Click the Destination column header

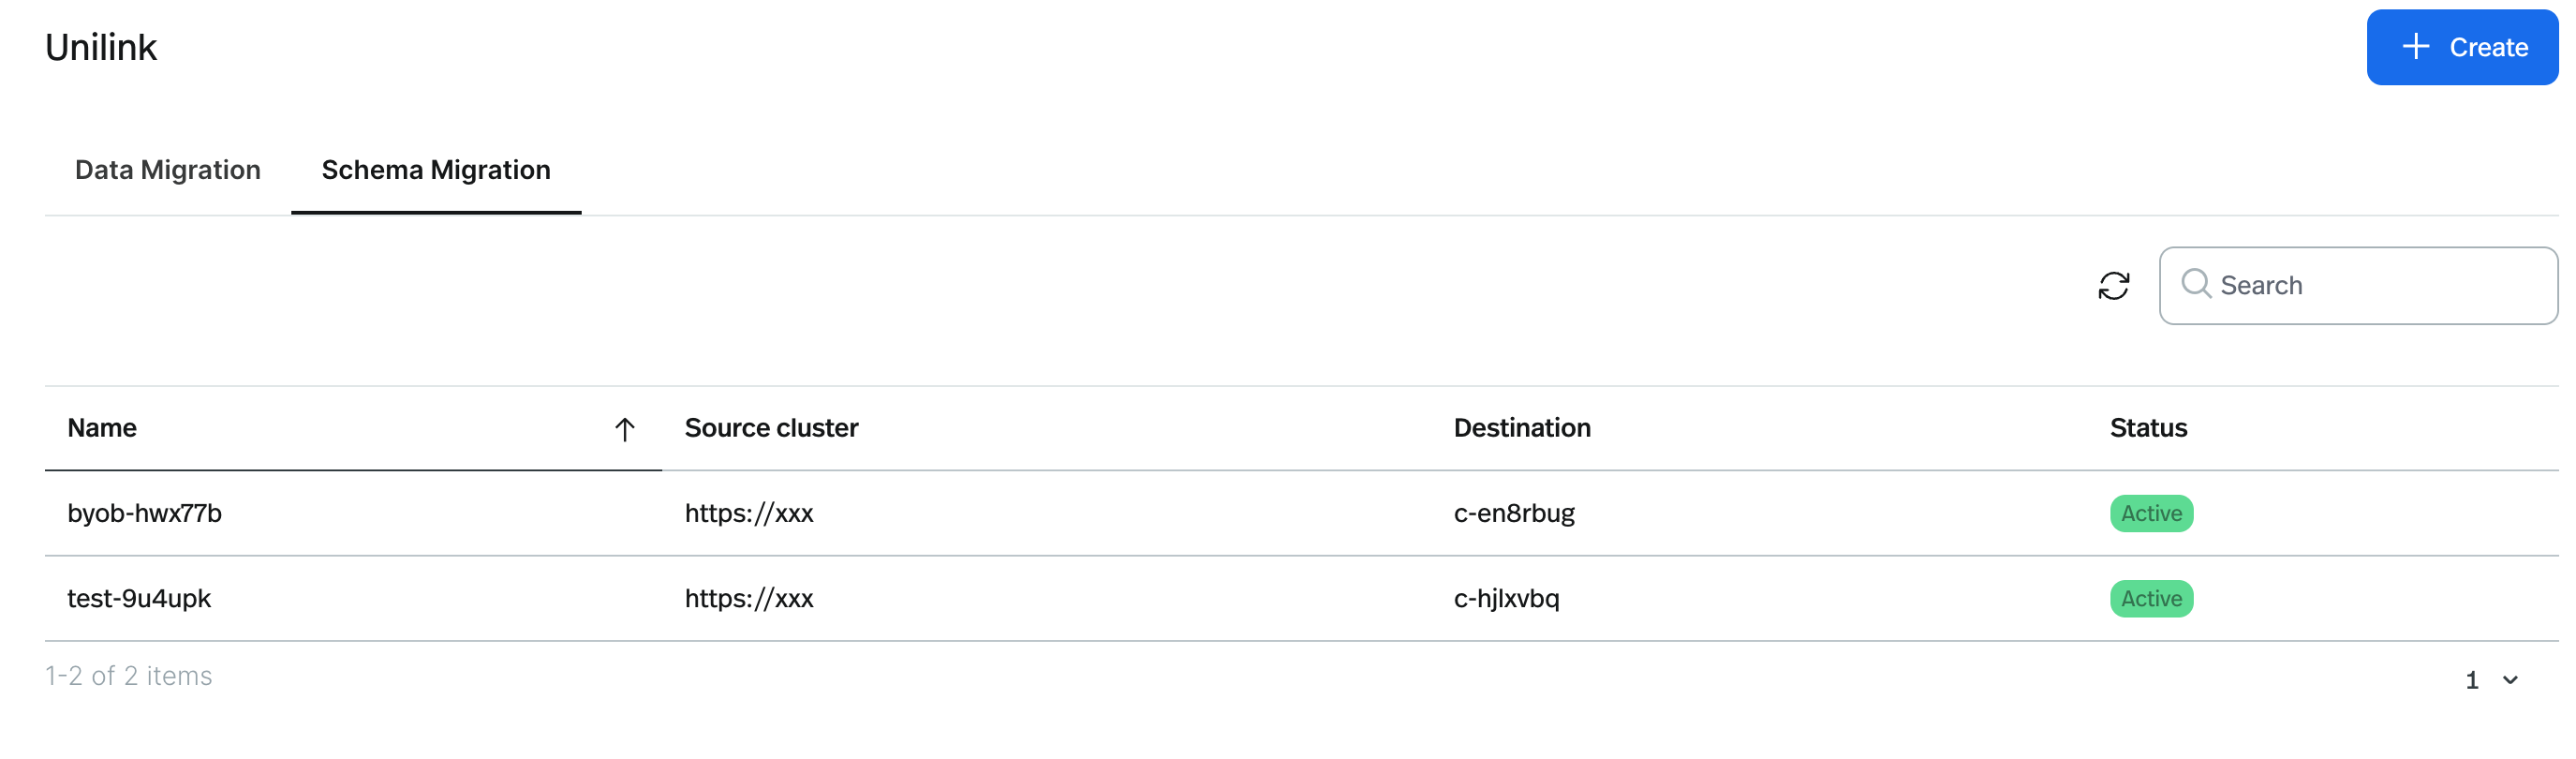pos(1522,428)
